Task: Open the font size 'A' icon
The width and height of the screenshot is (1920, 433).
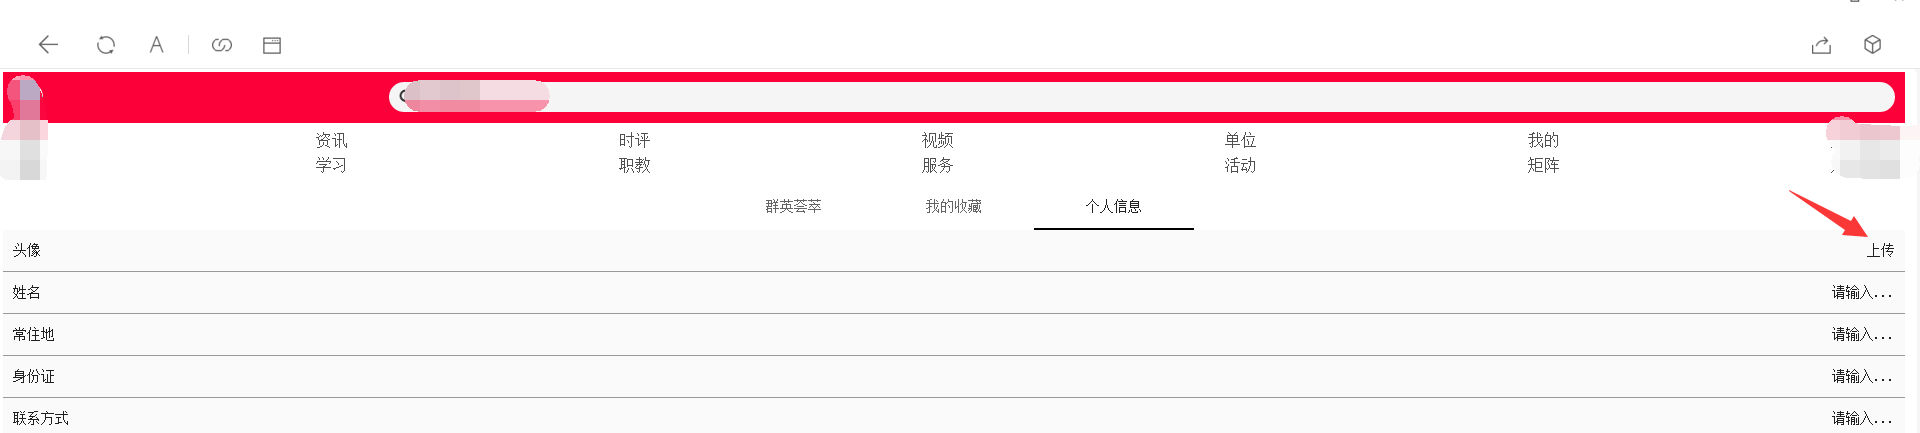Action: [156, 45]
